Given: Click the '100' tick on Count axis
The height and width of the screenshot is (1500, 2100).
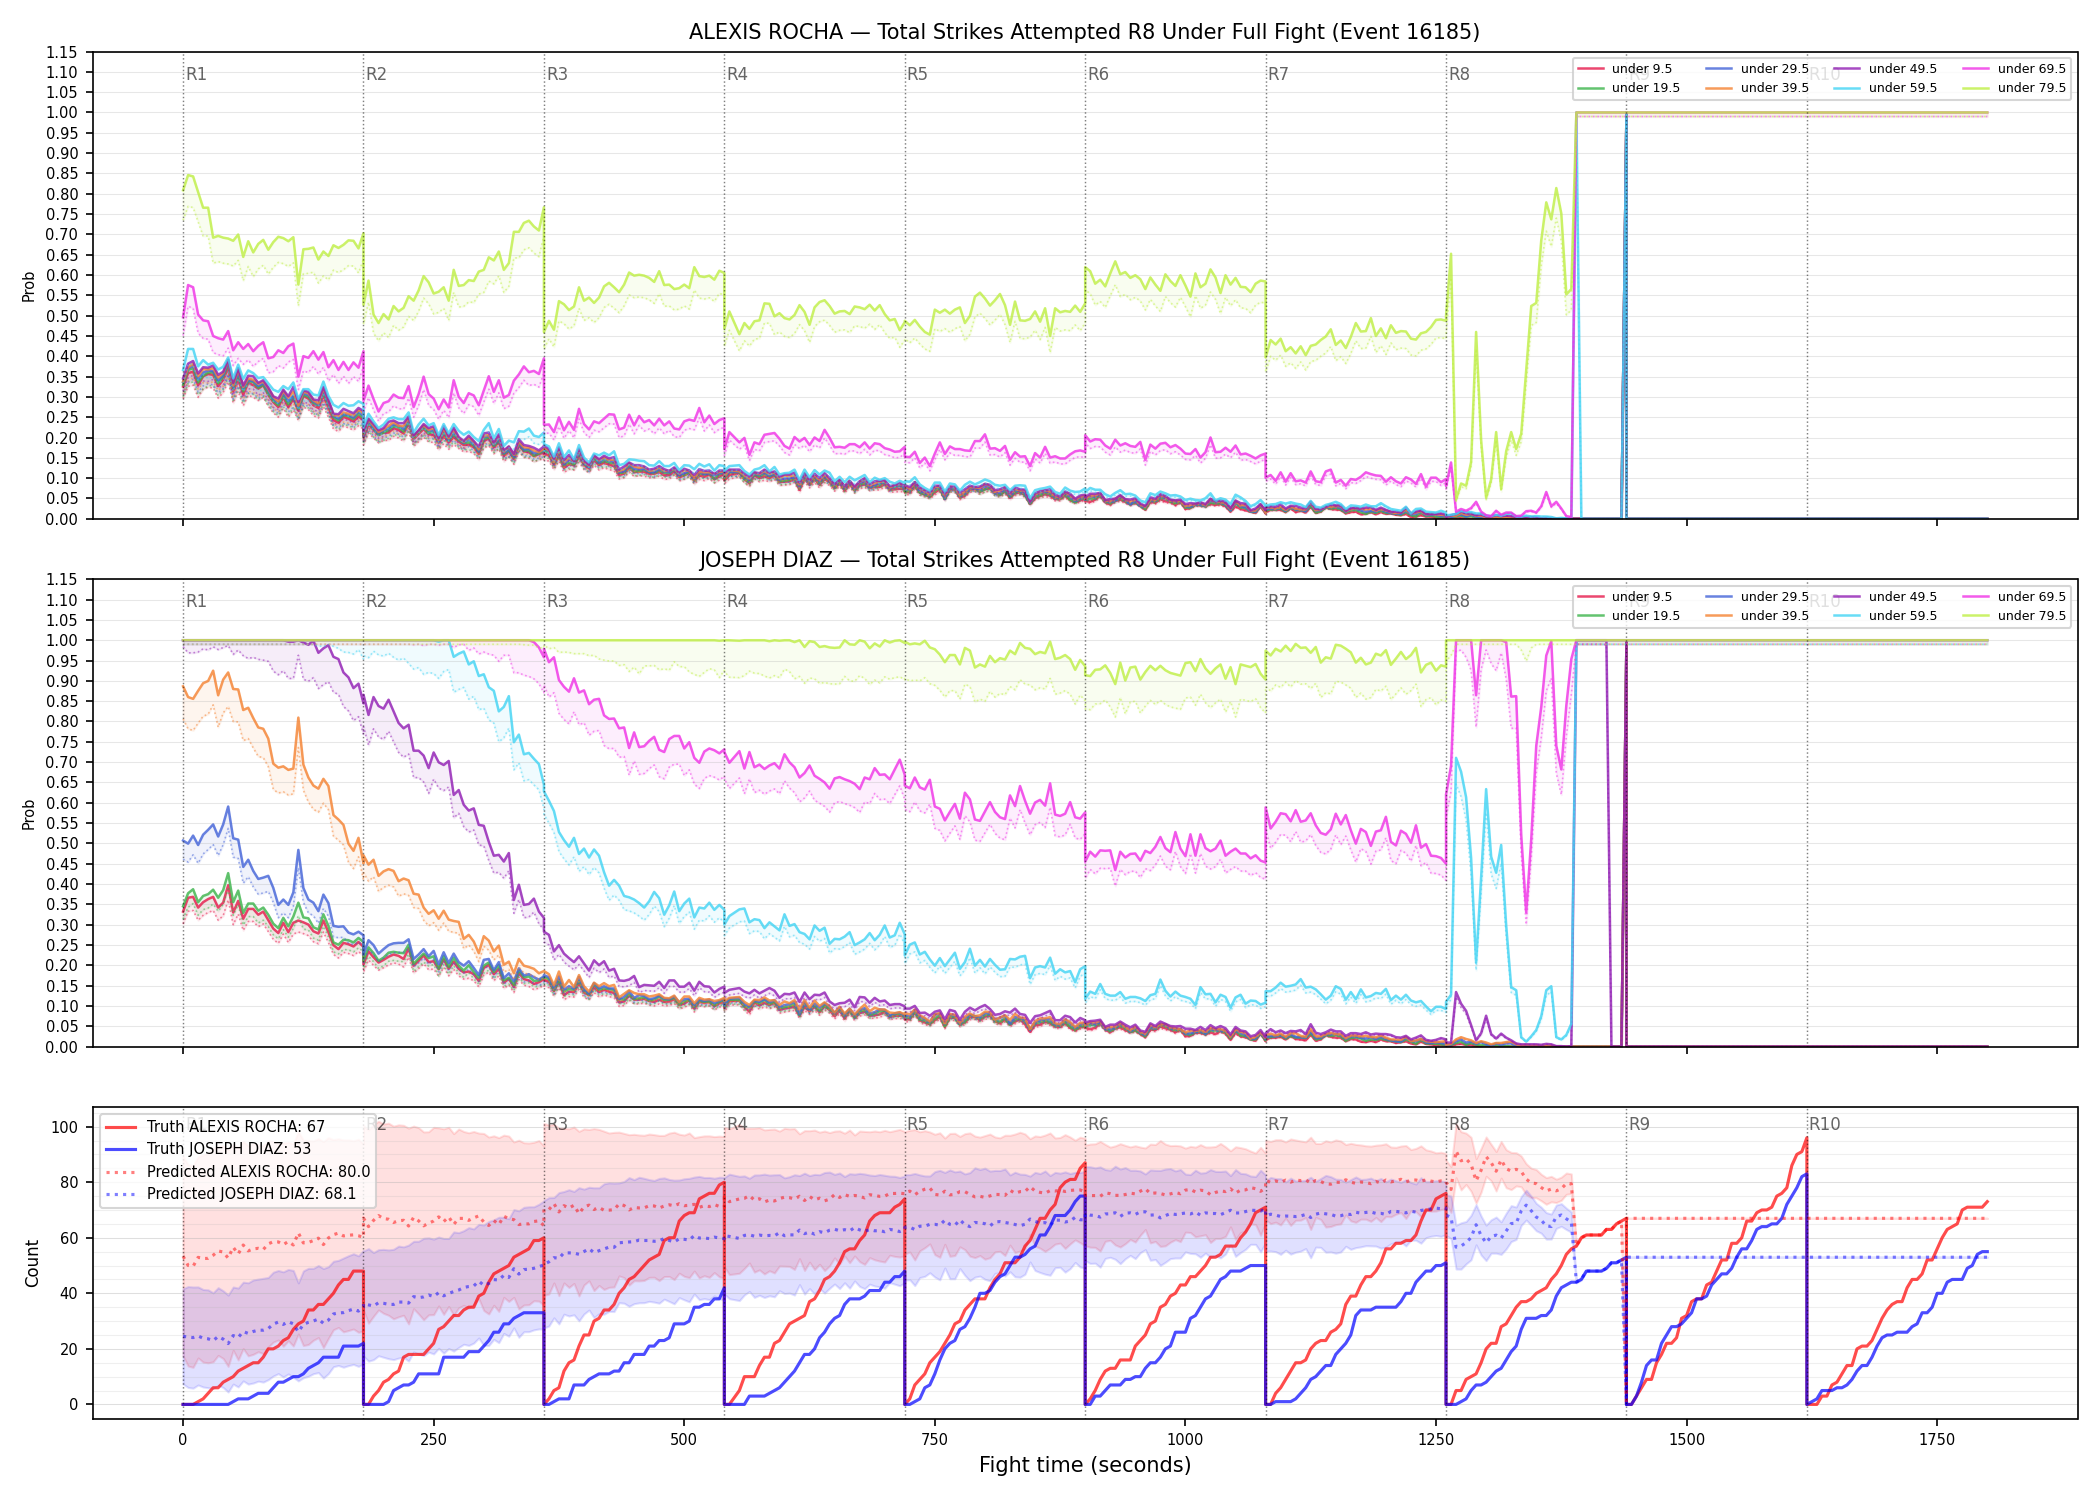Looking at the screenshot, I should 65,1127.
